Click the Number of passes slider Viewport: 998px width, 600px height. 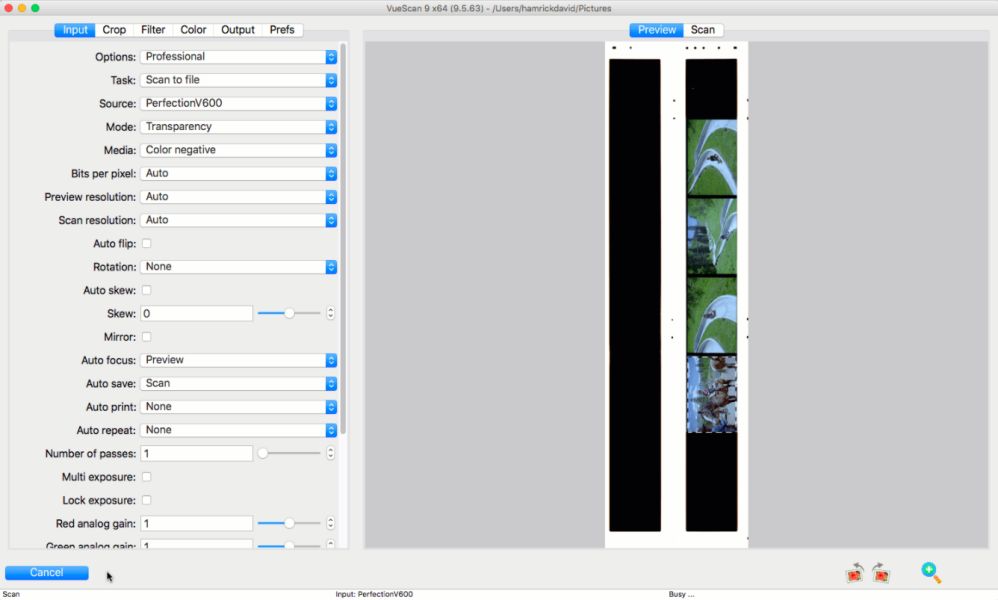289,453
